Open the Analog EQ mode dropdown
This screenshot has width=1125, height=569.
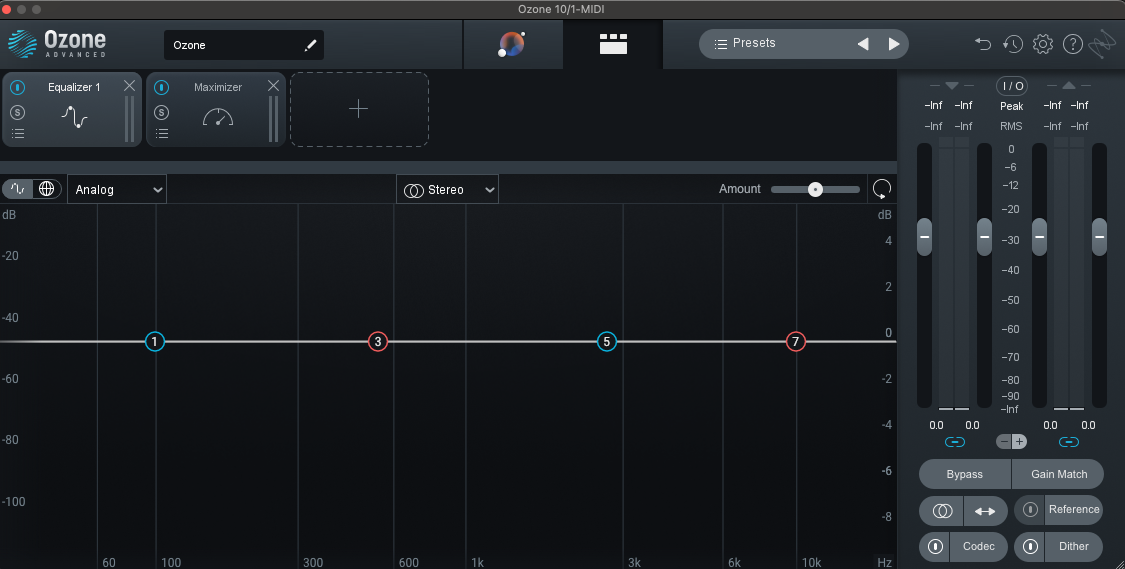117,189
